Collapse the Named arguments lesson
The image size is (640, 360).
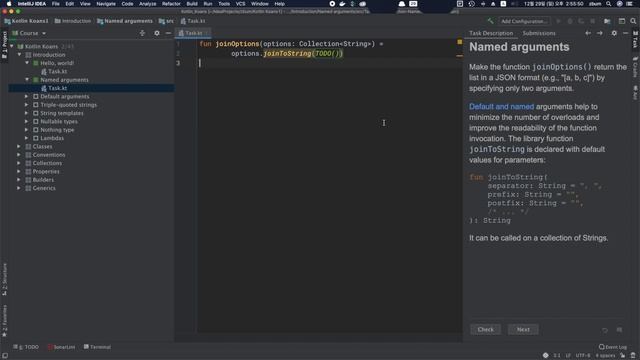[x=27, y=80]
